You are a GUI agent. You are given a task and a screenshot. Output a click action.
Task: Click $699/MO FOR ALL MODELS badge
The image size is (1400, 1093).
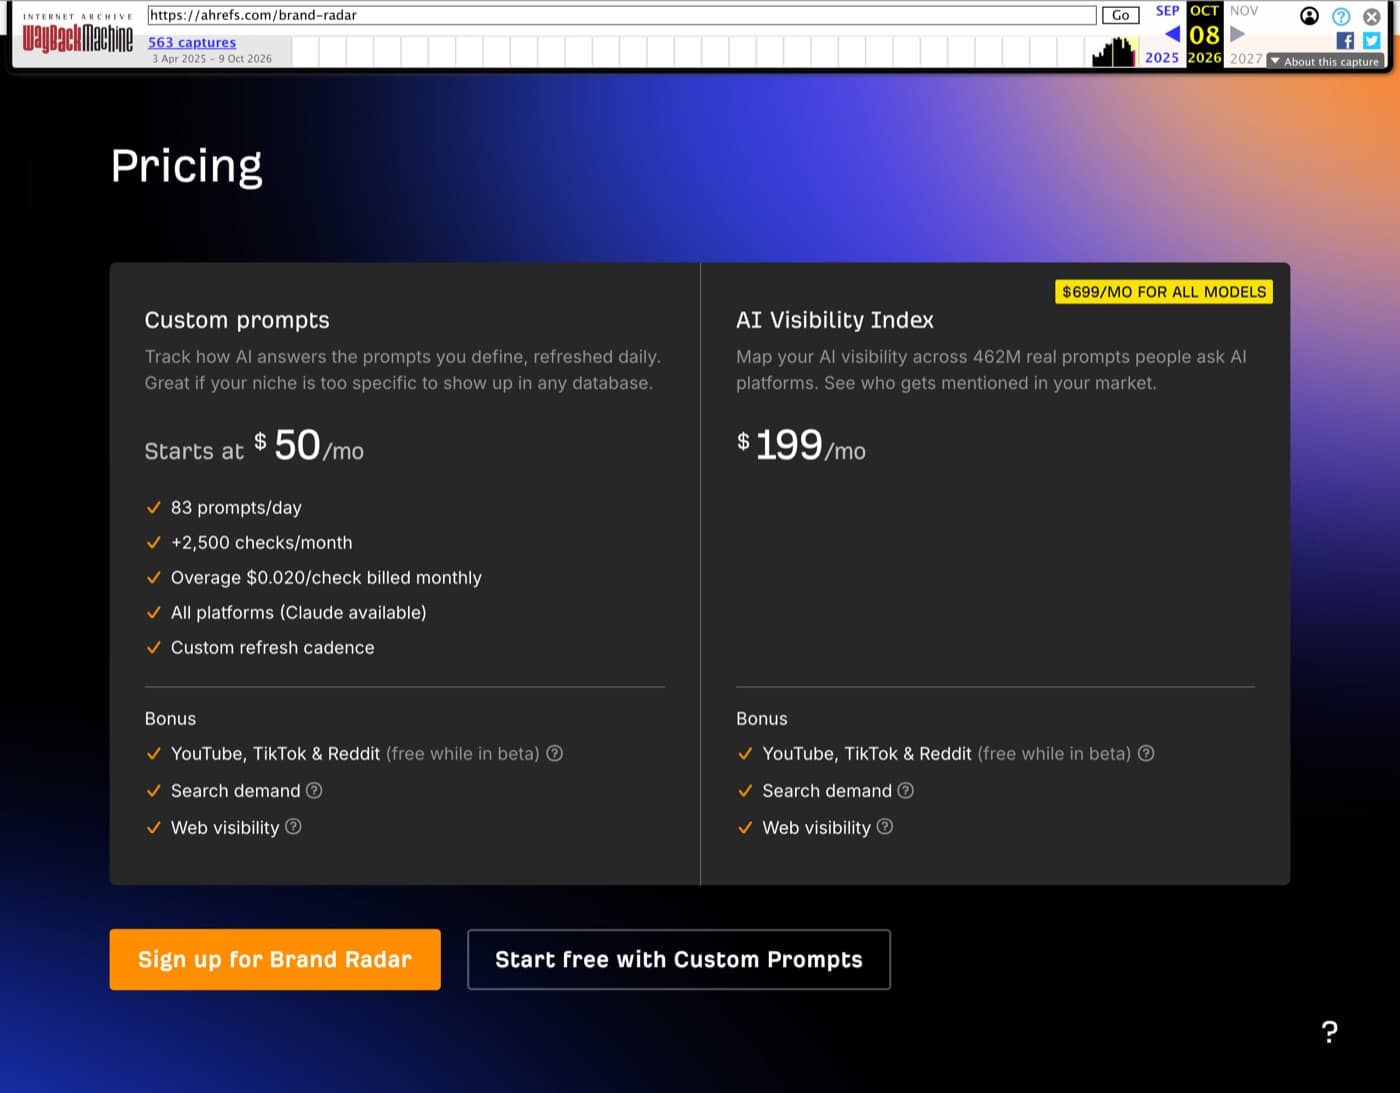pos(1164,292)
